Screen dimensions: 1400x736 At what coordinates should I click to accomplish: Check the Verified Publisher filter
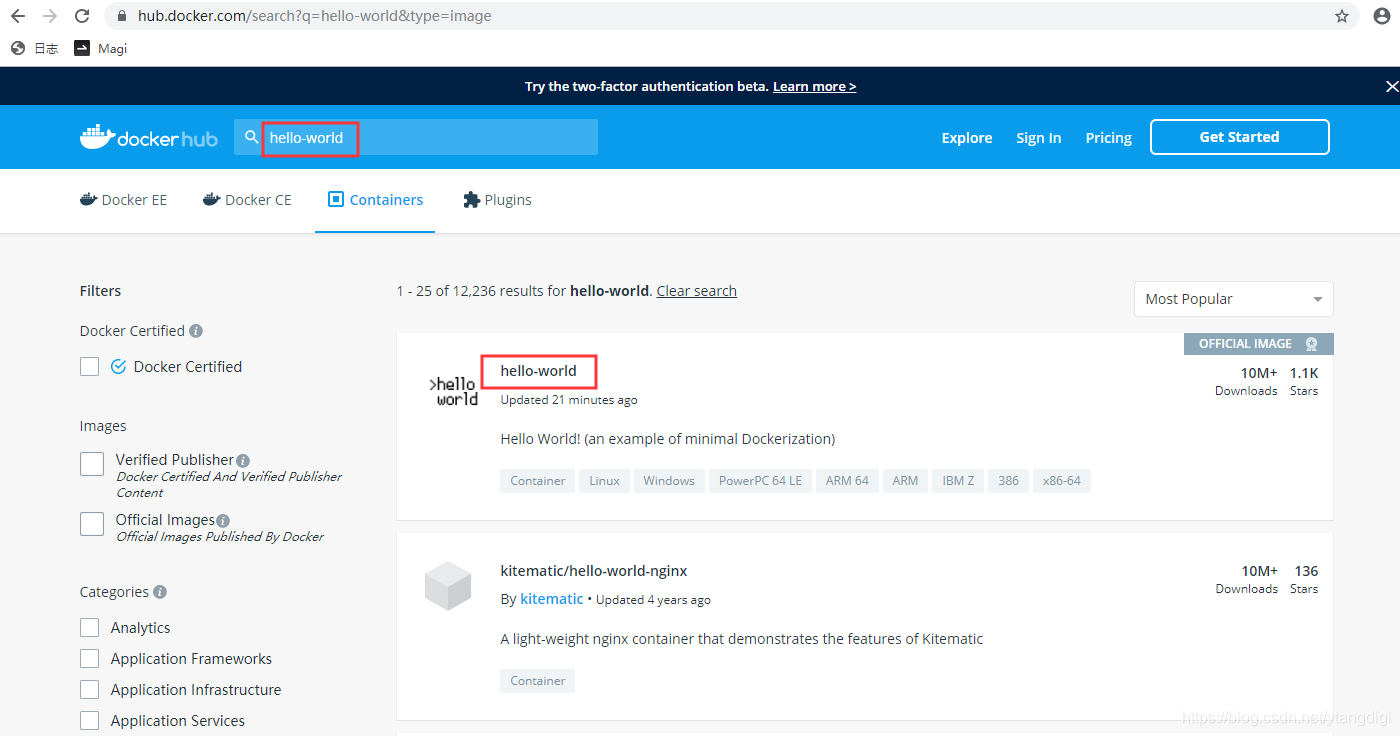(x=92, y=464)
